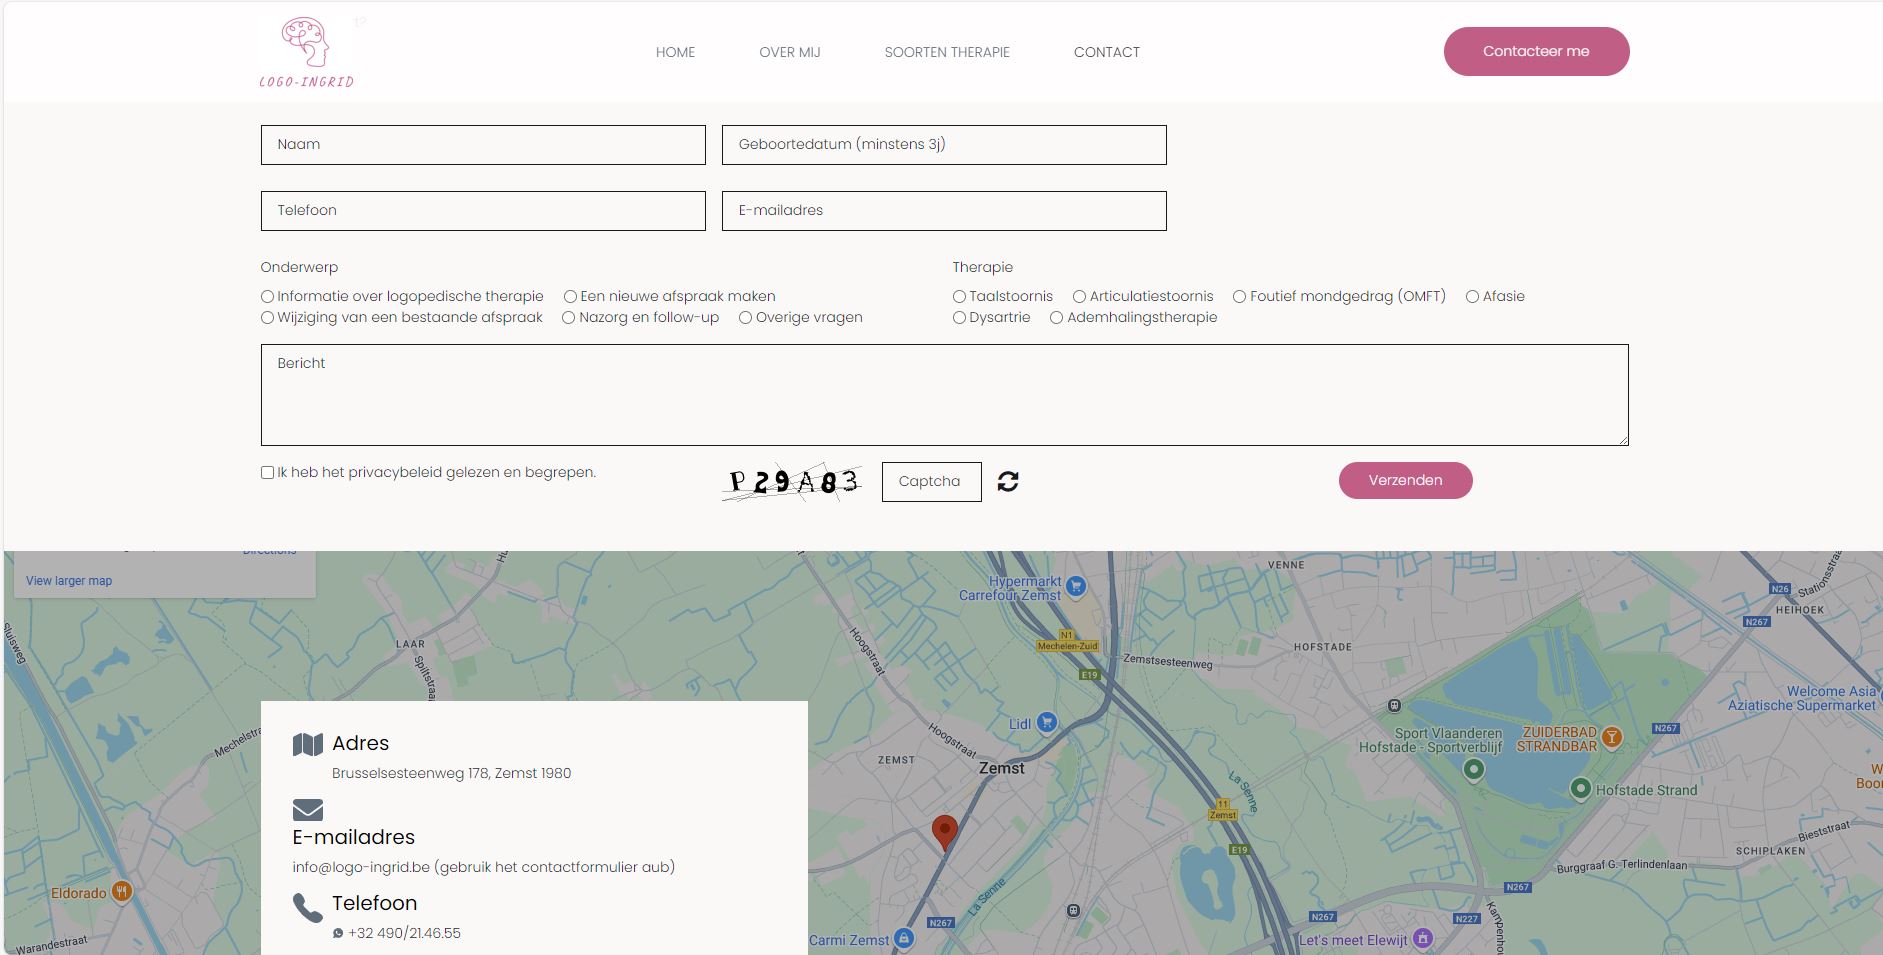Open the 'View larger map' link
Image resolution: width=1883 pixels, height=955 pixels.
(x=69, y=581)
